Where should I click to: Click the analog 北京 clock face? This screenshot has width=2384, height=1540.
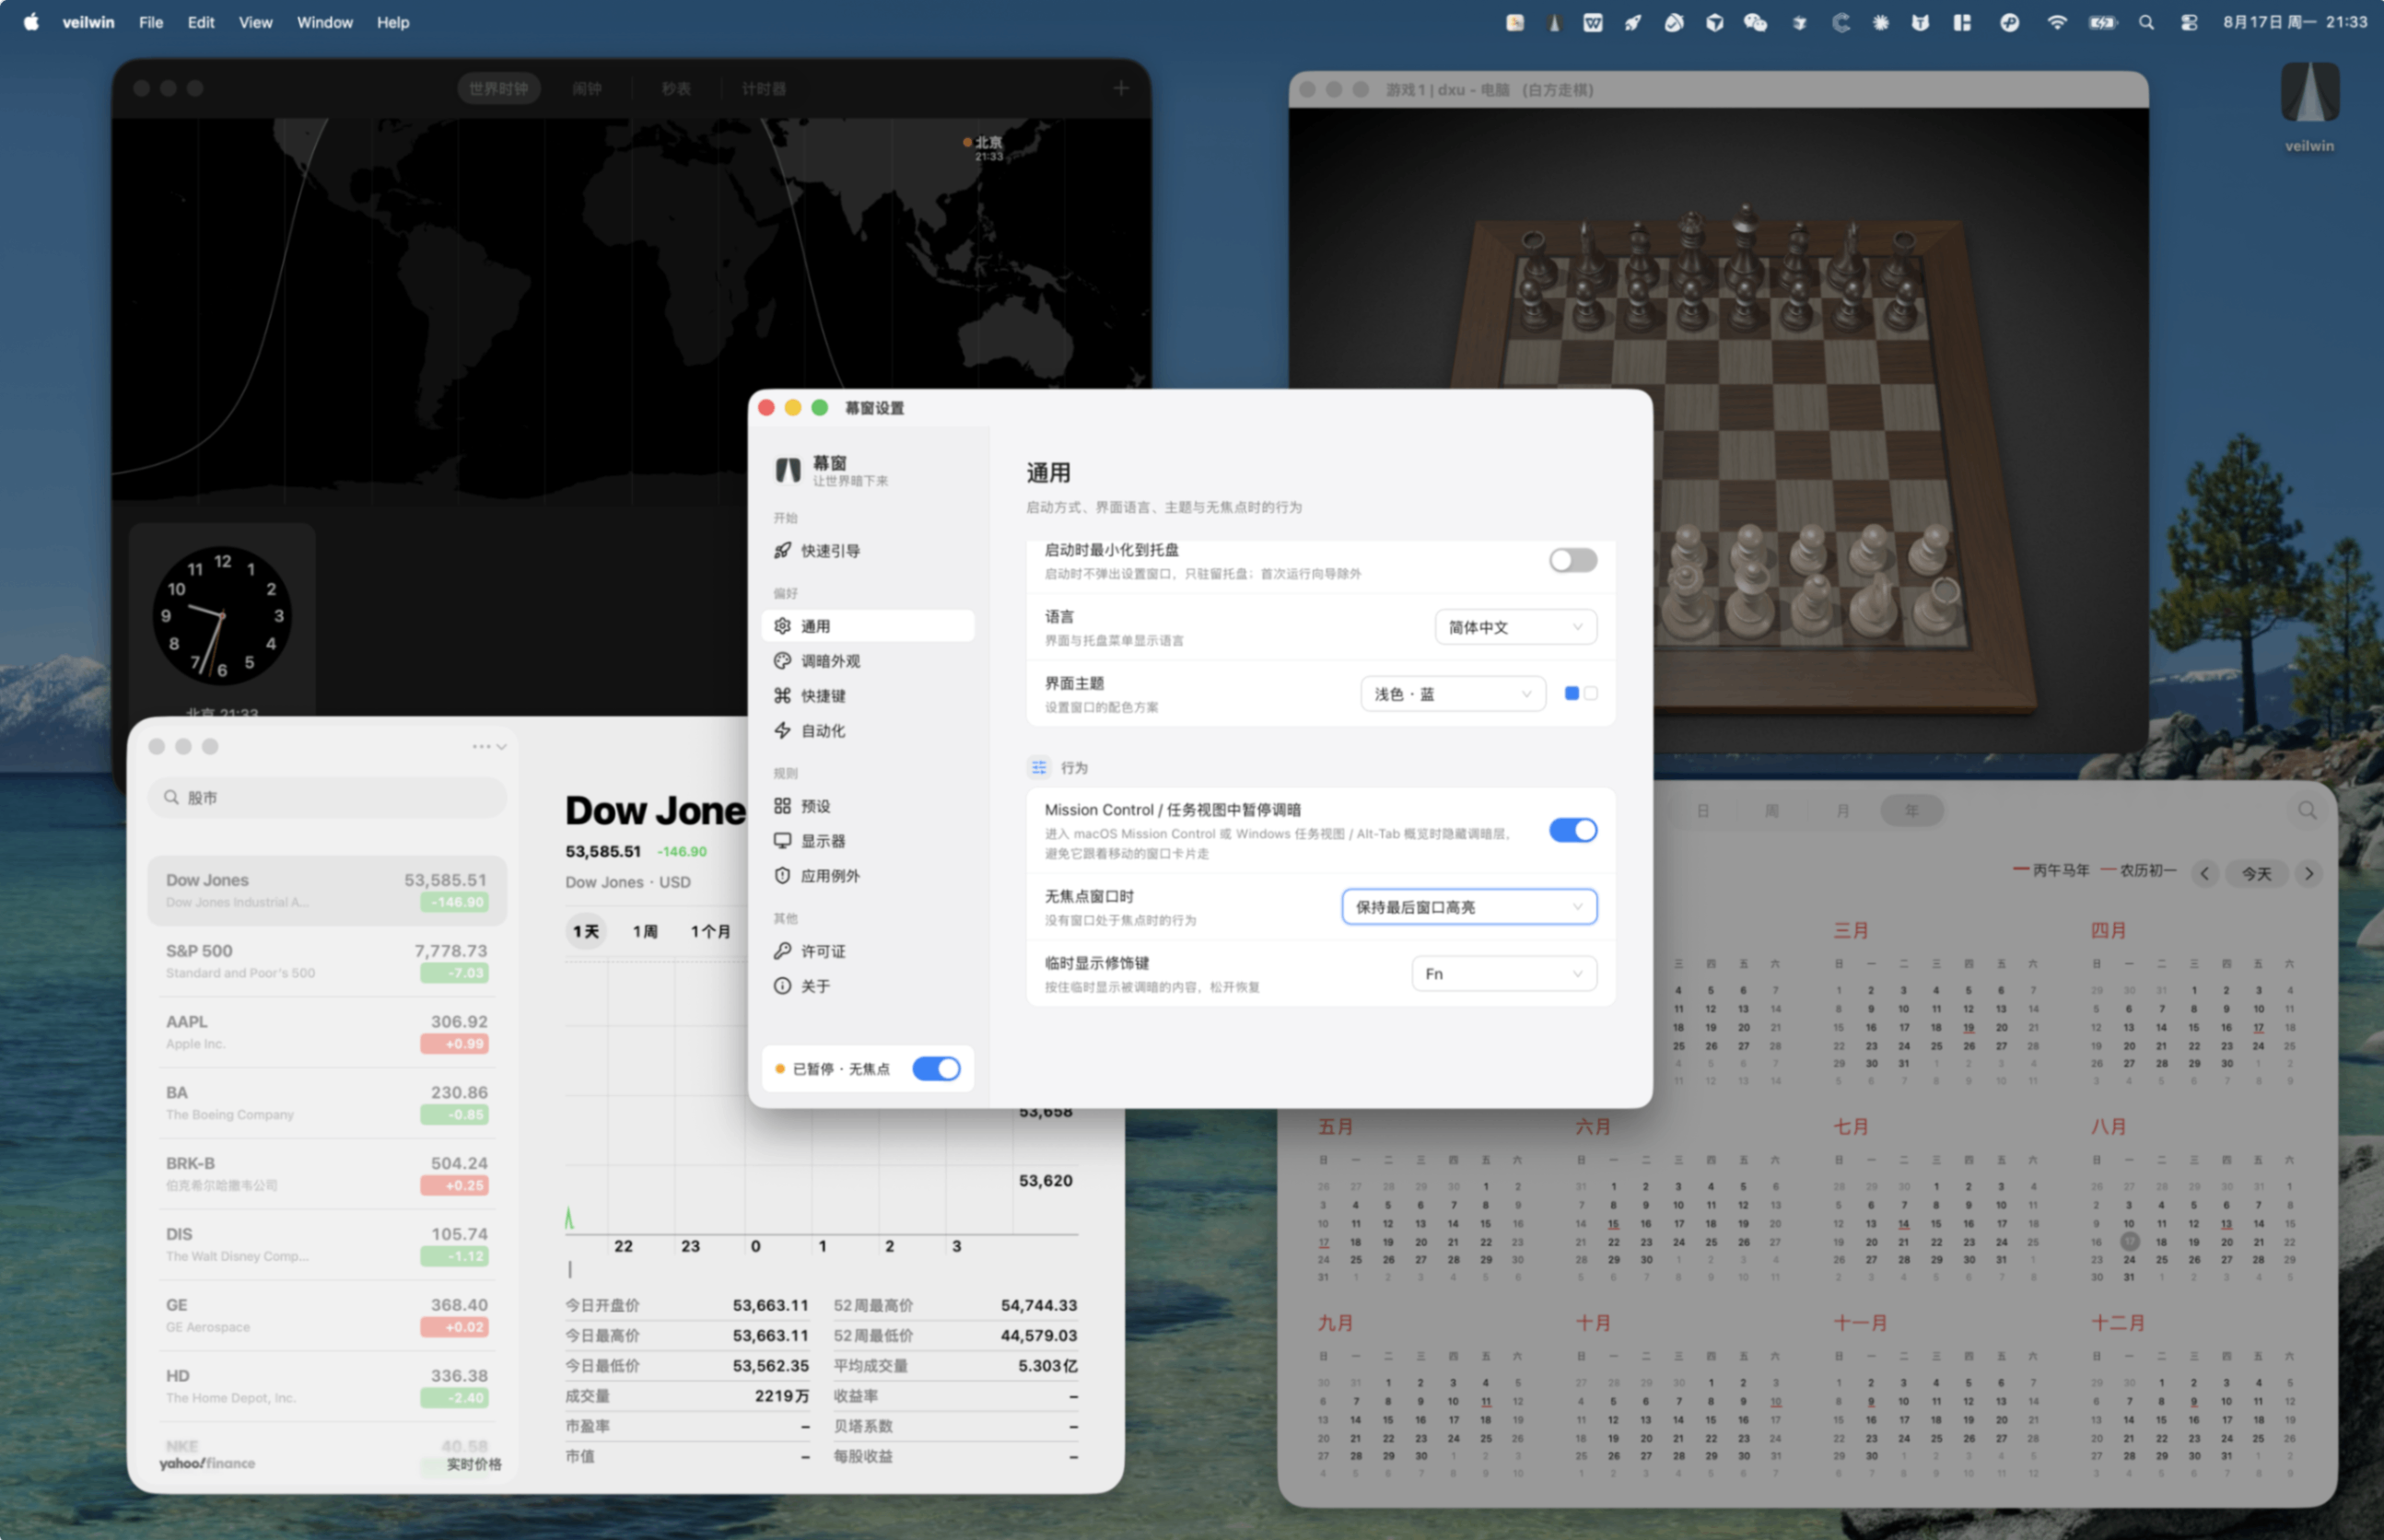click(x=222, y=615)
